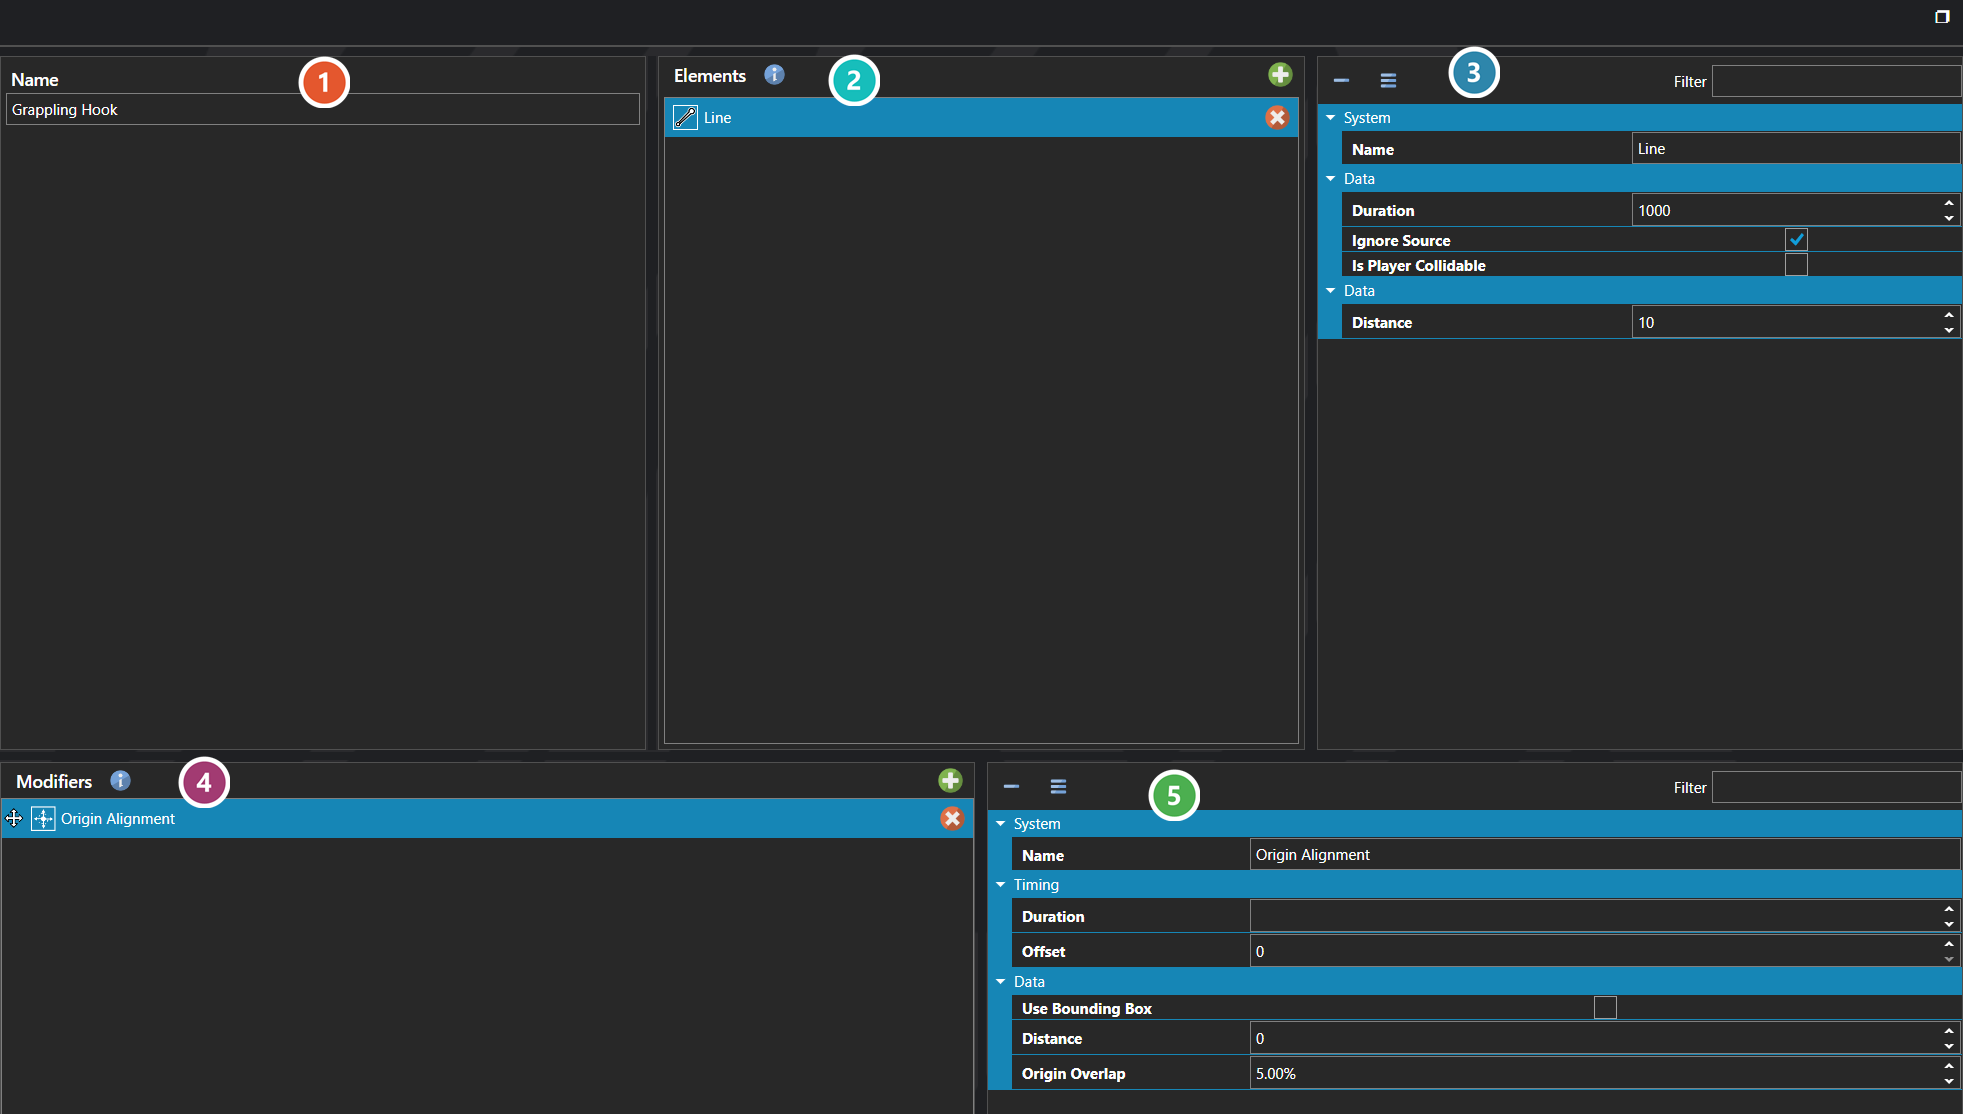Add a new modifier with green plus

(x=950, y=781)
